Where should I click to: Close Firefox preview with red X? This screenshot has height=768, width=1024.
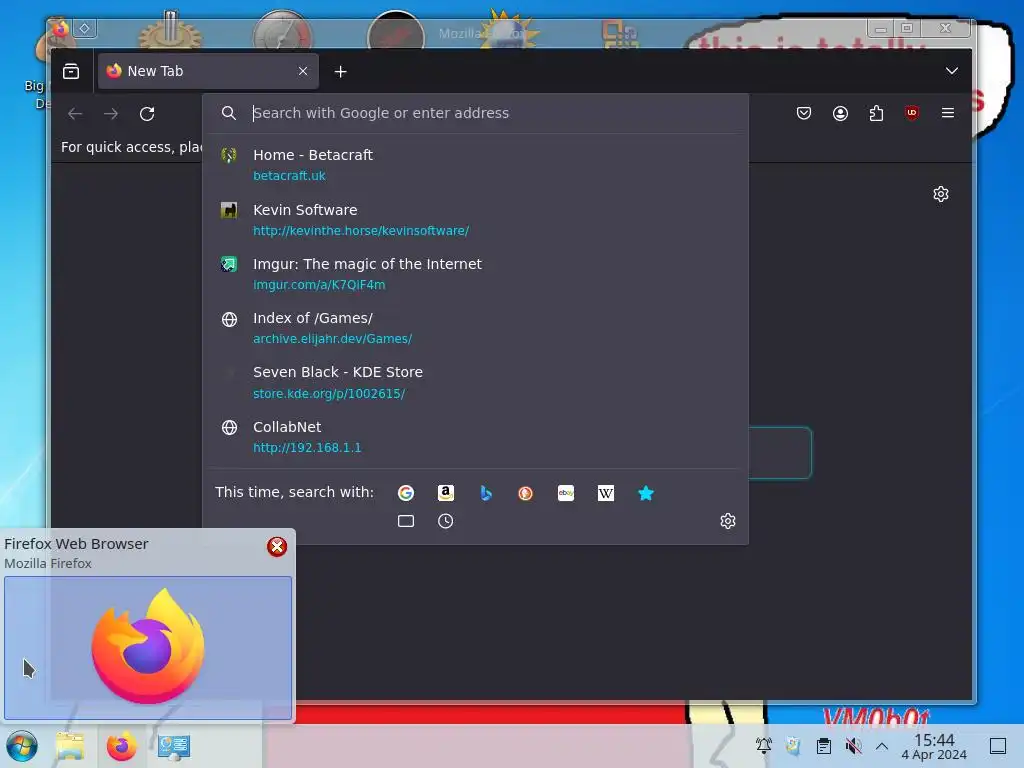tap(277, 547)
